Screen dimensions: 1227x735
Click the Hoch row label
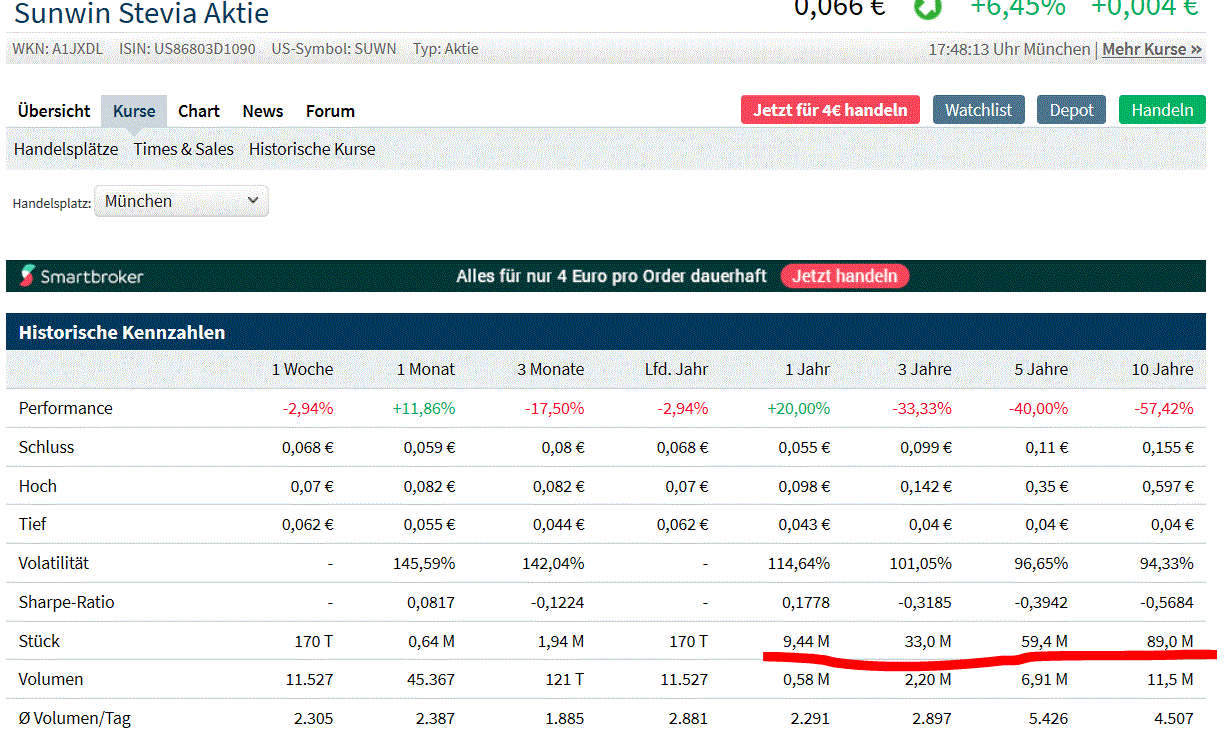(x=38, y=486)
